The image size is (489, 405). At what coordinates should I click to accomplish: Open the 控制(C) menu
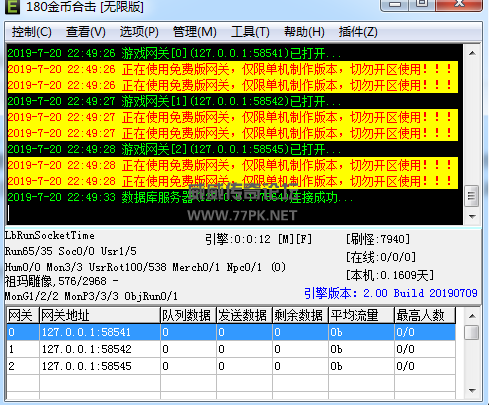click(x=32, y=32)
